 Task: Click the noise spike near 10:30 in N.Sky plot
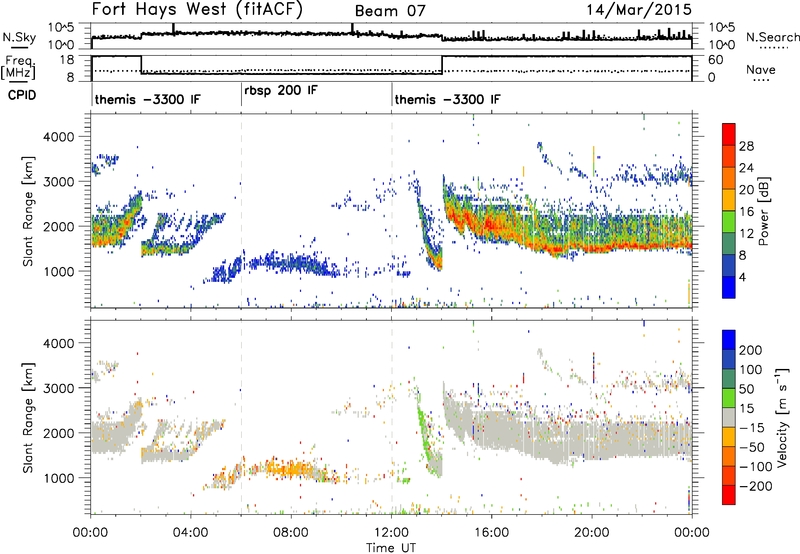(352, 29)
